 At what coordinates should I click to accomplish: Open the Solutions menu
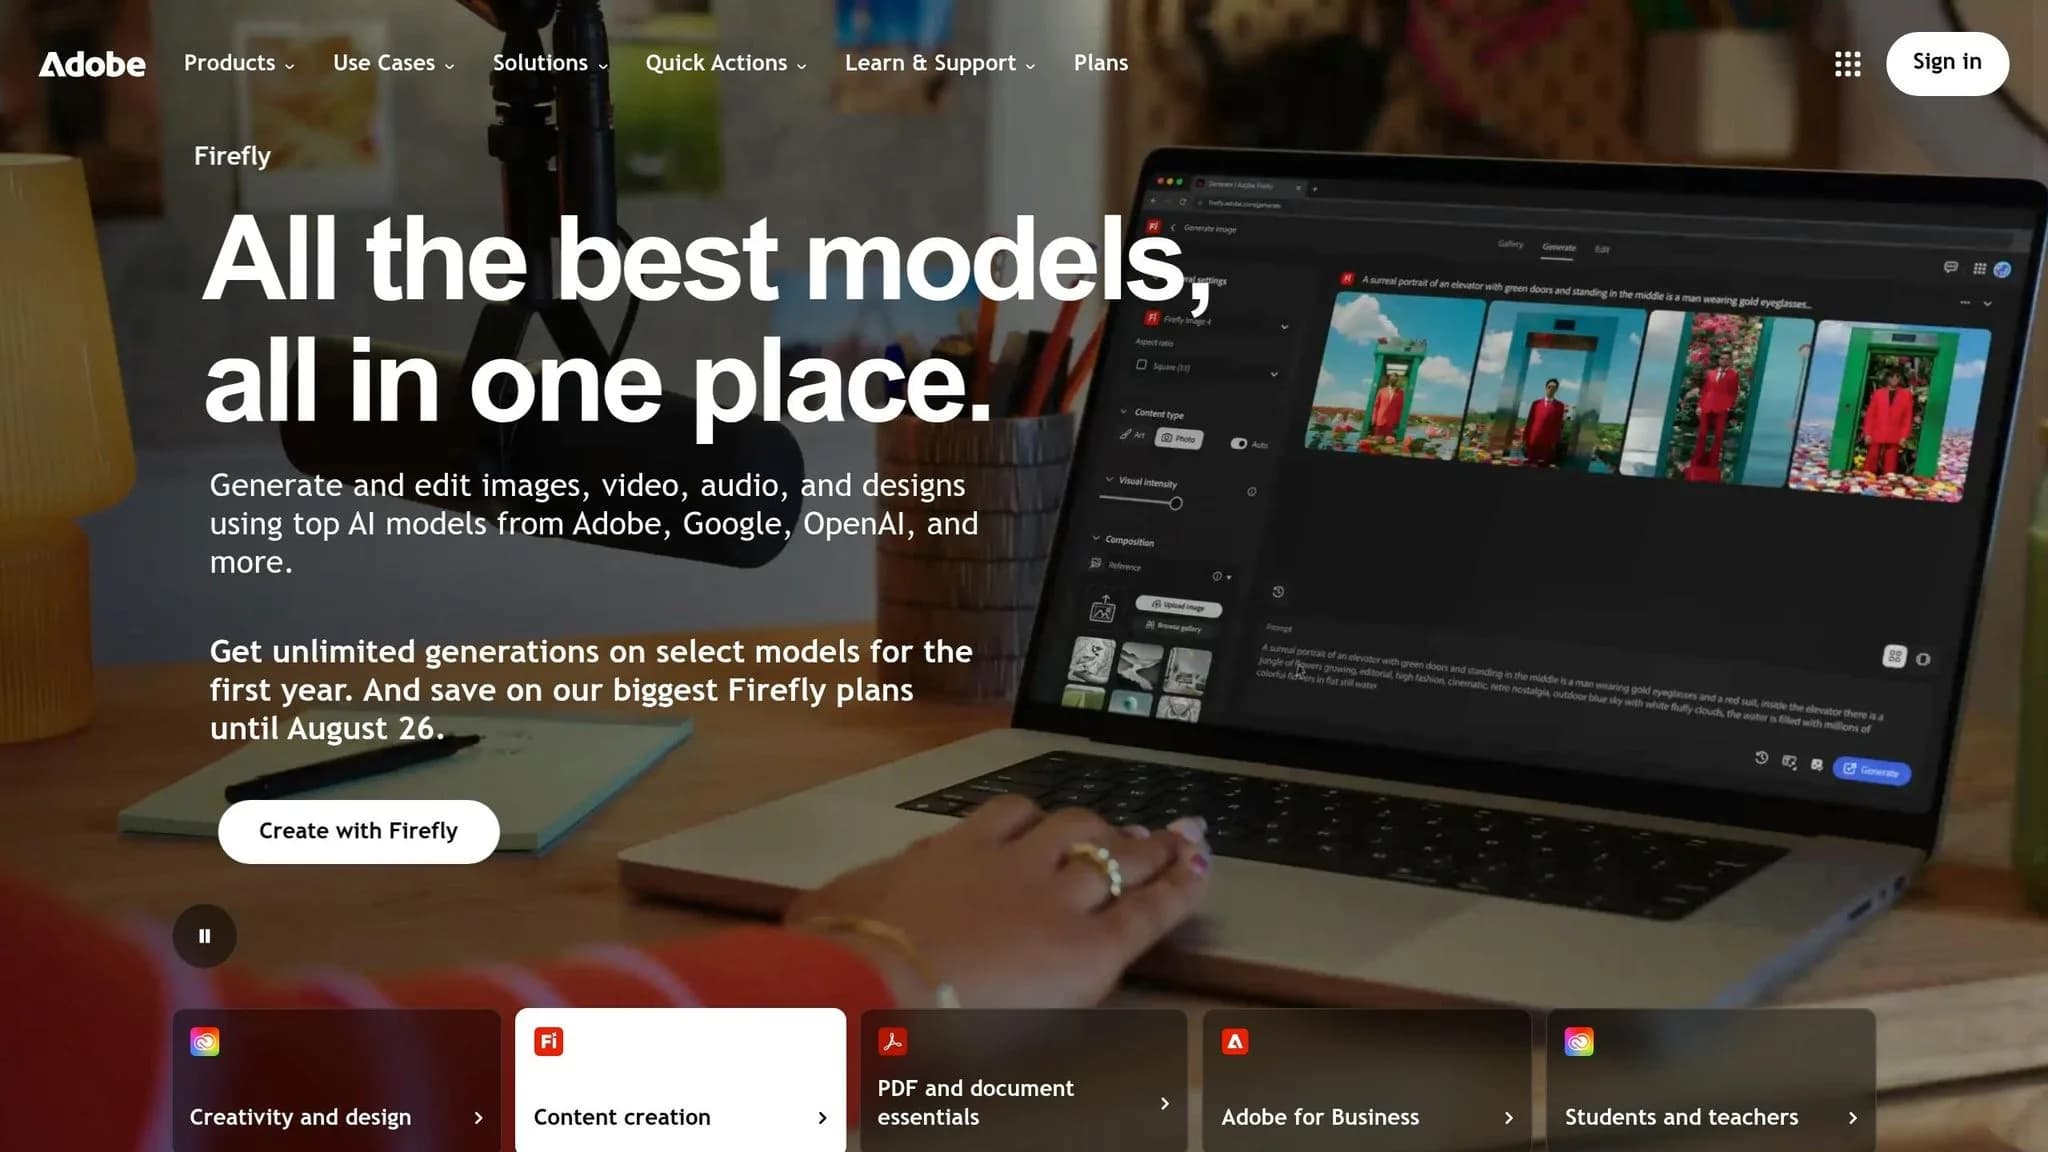pyautogui.click(x=550, y=63)
